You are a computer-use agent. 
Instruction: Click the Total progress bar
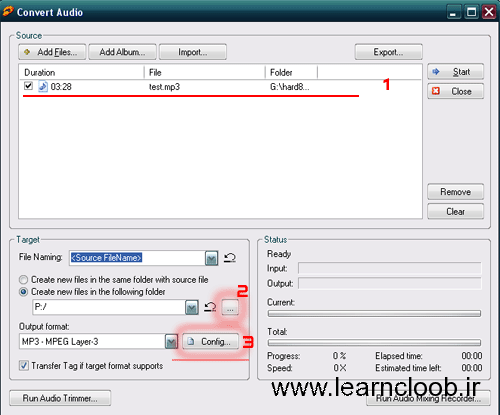click(x=374, y=342)
